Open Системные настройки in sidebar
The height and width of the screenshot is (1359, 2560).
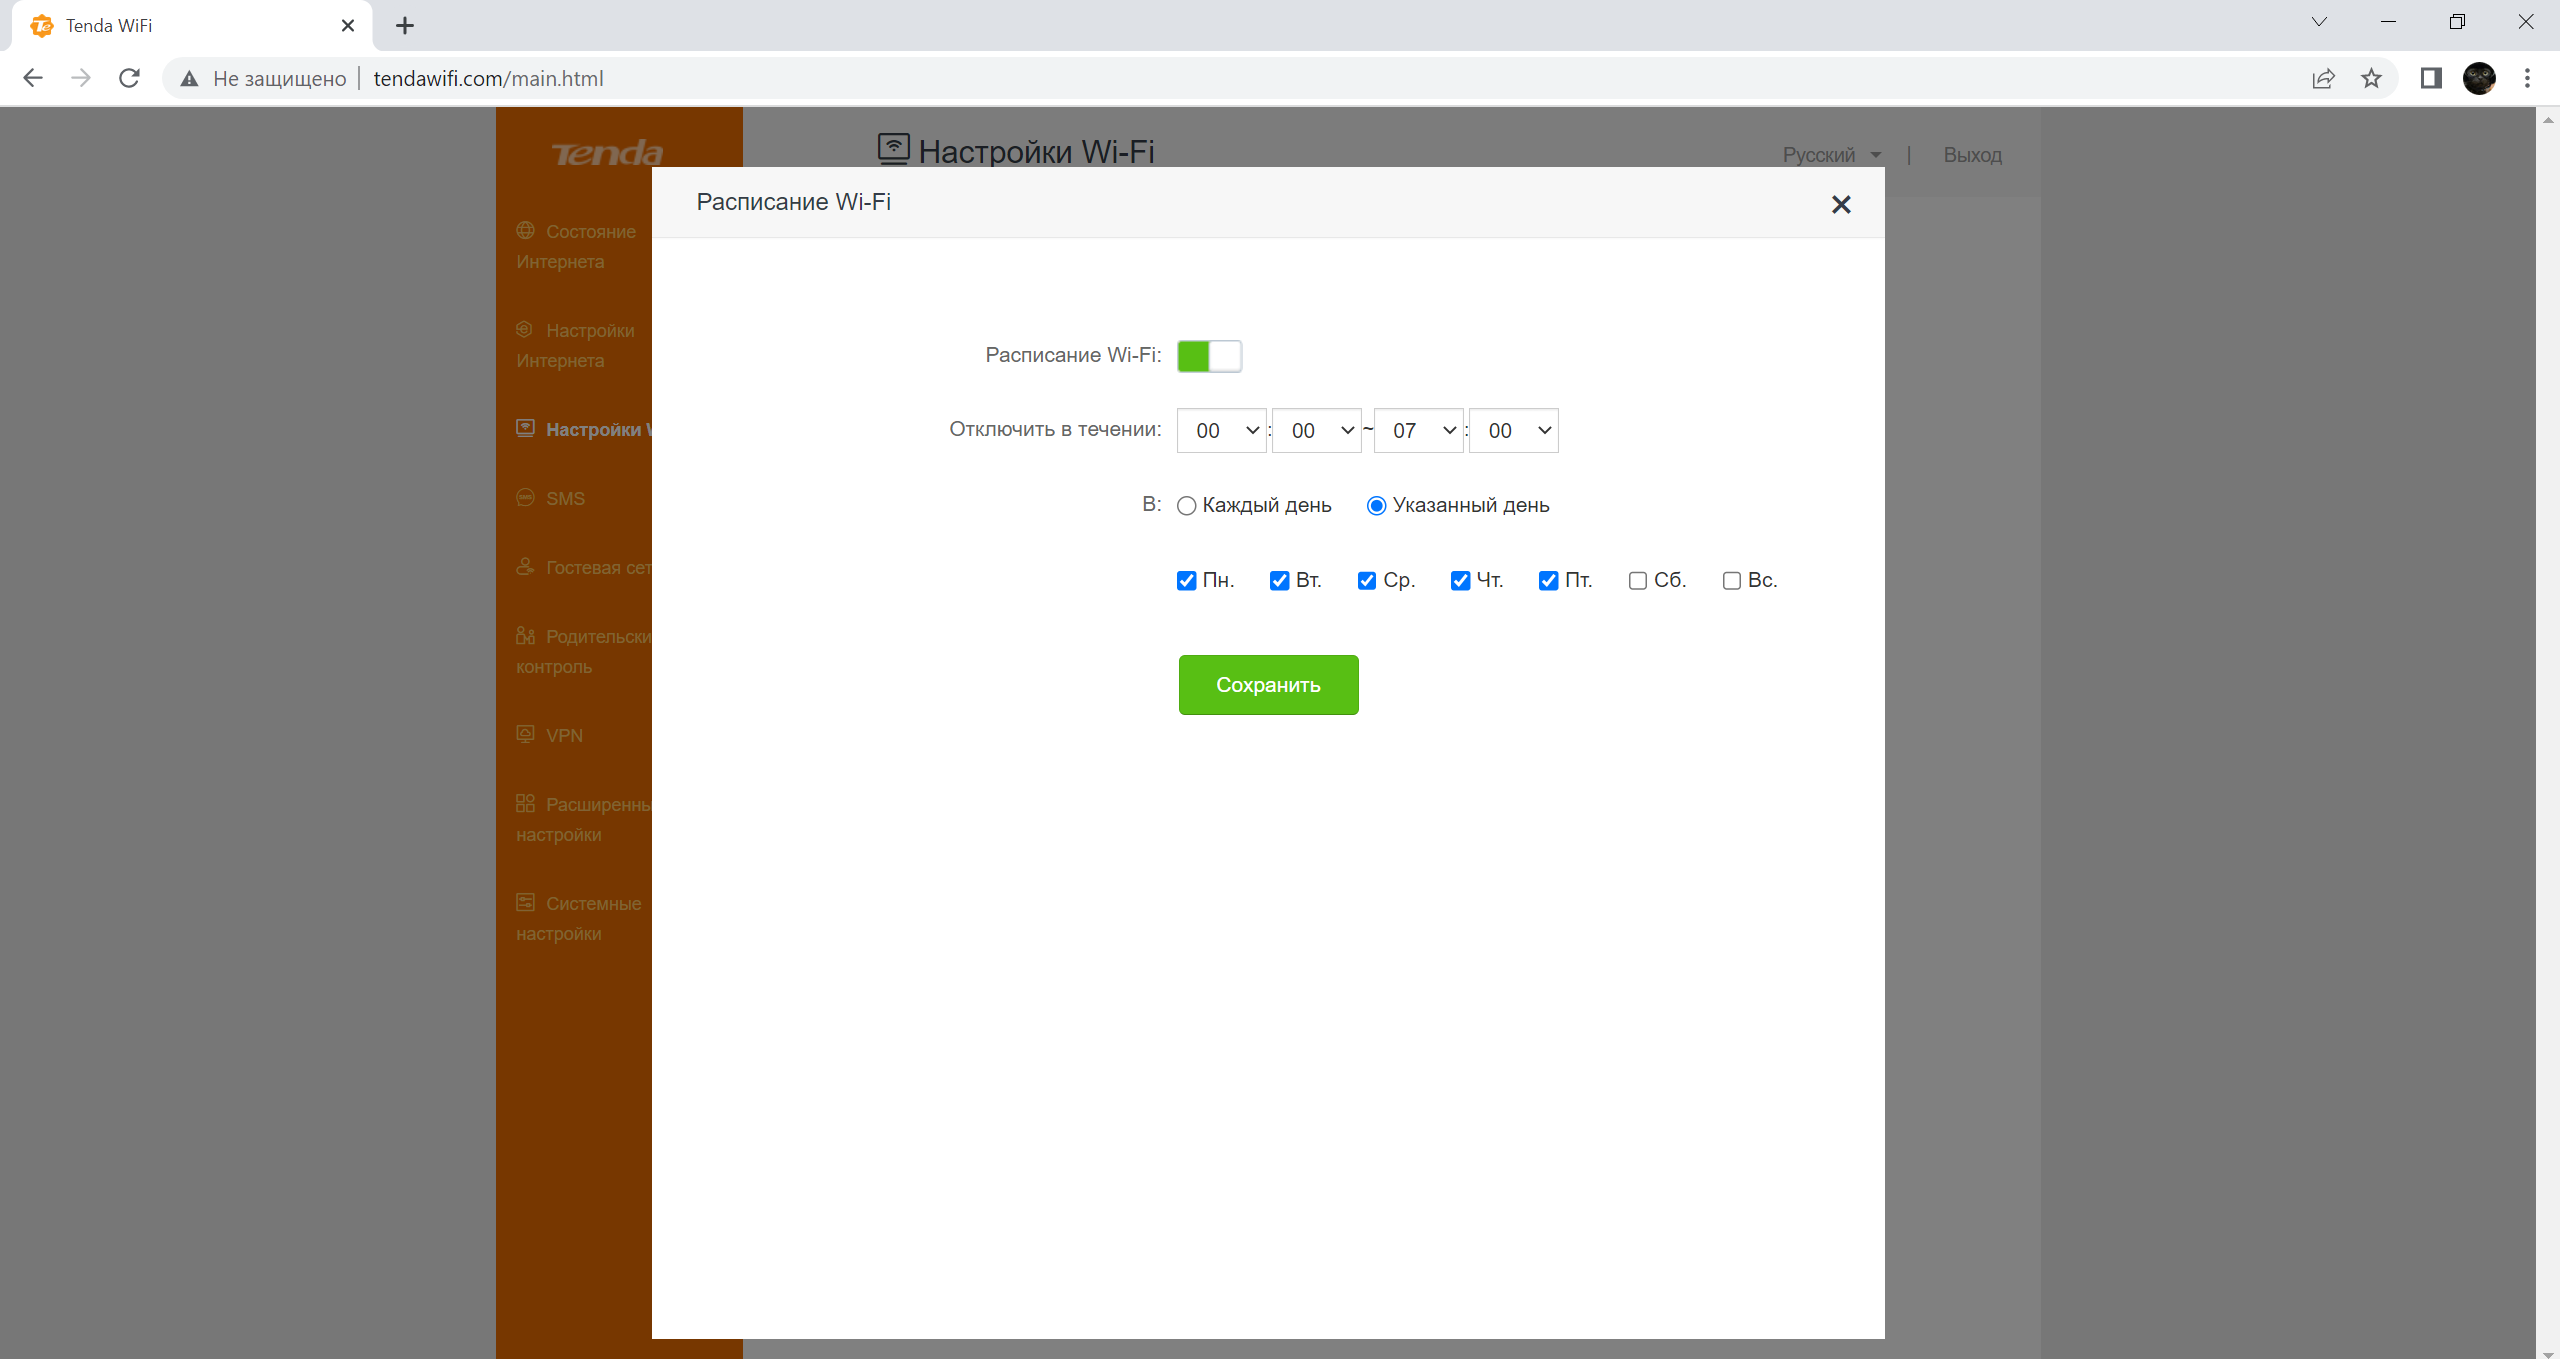[x=579, y=918]
